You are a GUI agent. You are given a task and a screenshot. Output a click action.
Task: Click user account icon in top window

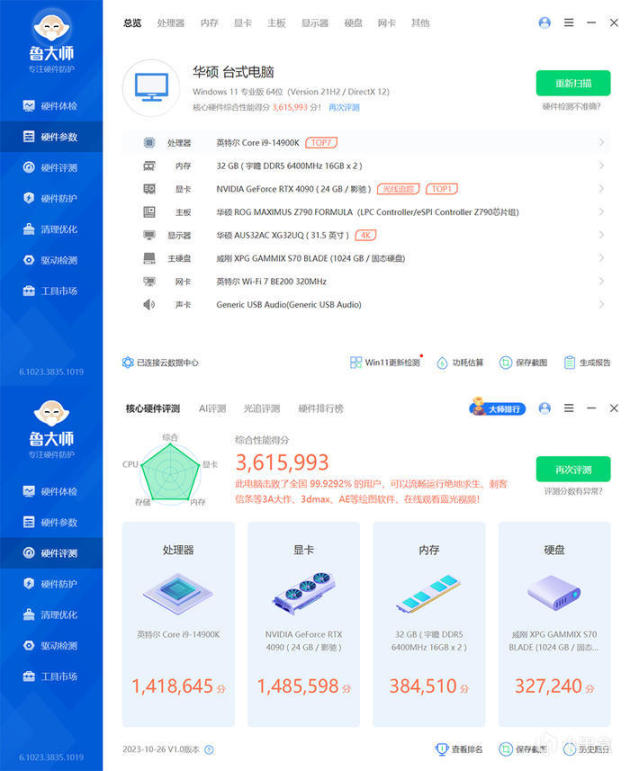pos(544,23)
